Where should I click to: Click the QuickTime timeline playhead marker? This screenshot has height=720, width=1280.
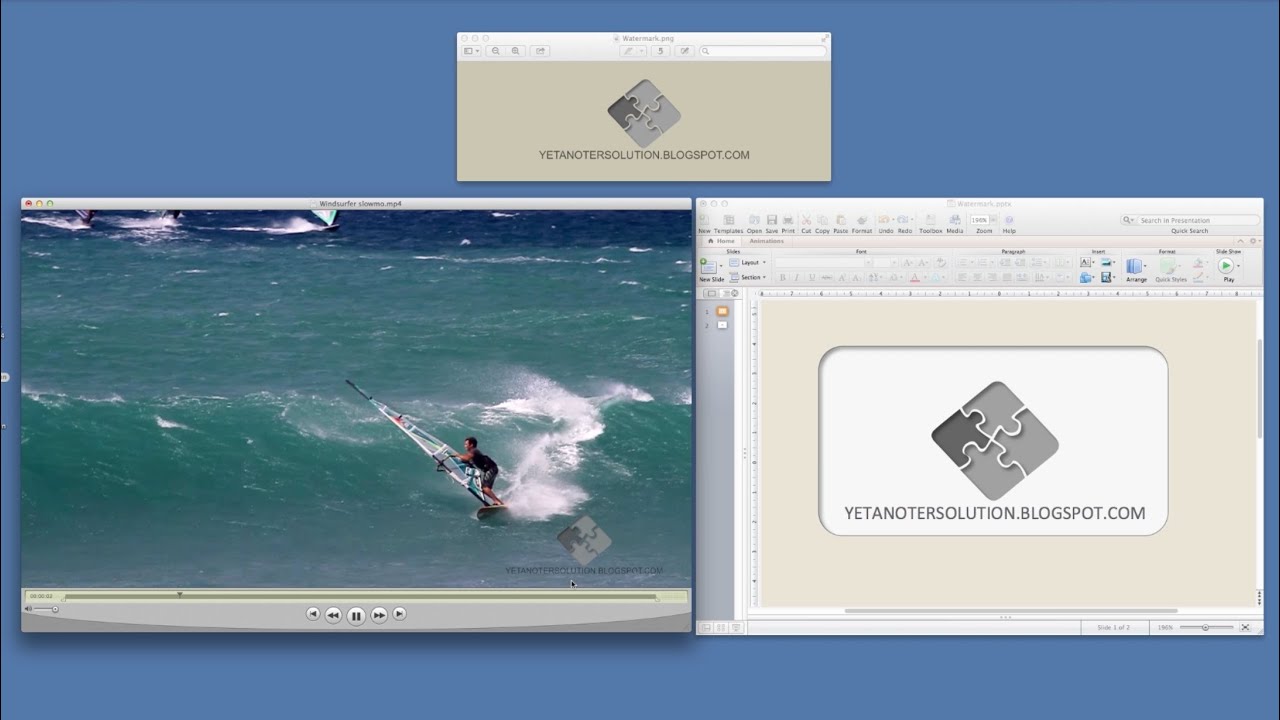180,594
